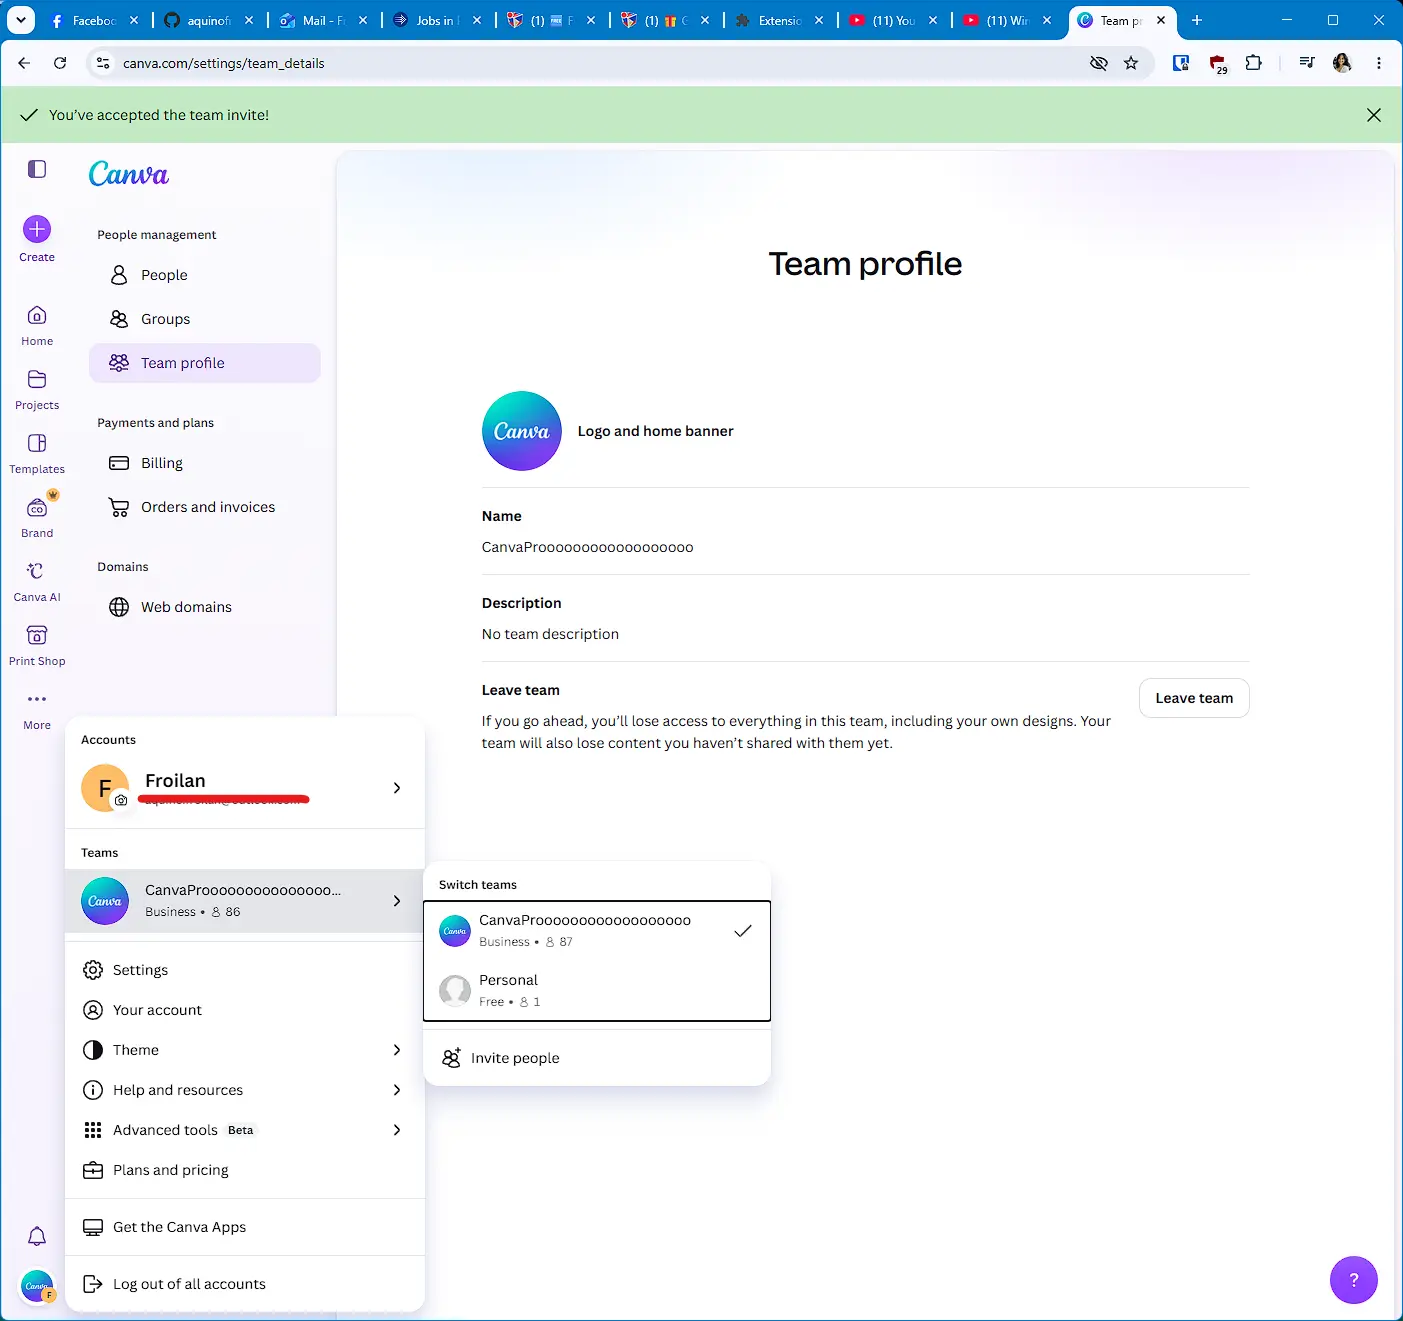The height and width of the screenshot is (1321, 1403).
Task: Open Web domains settings
Action: [x=205, y=607]
